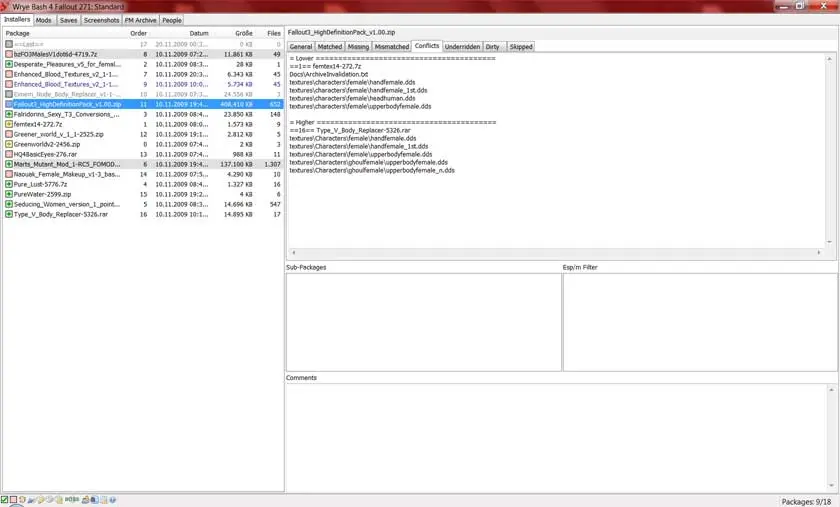
Task: View the Underridden tab
Action: point(462,47)
